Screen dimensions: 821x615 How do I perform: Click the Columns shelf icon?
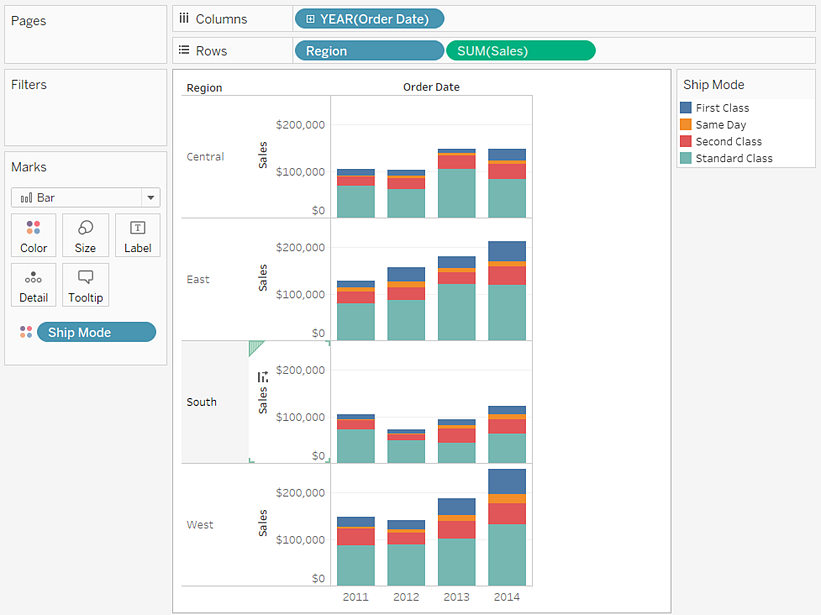pos(184,19)
